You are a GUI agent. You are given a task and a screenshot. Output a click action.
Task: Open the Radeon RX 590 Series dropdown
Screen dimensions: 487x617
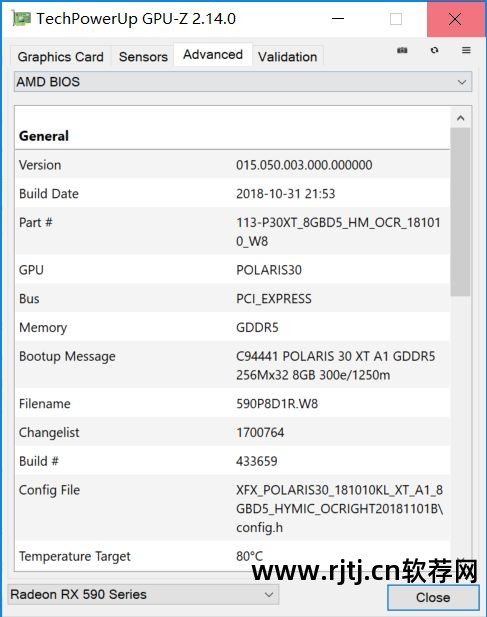click(x=143, y=594)
